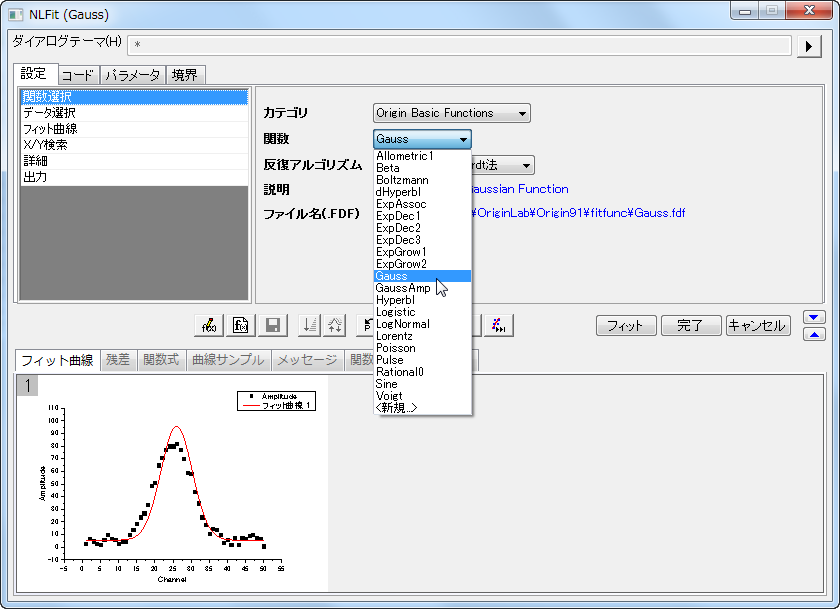The width and height of the screenshot is (840, 609).
Task: Open the 残差 preview tab
Action: point(118,360)
